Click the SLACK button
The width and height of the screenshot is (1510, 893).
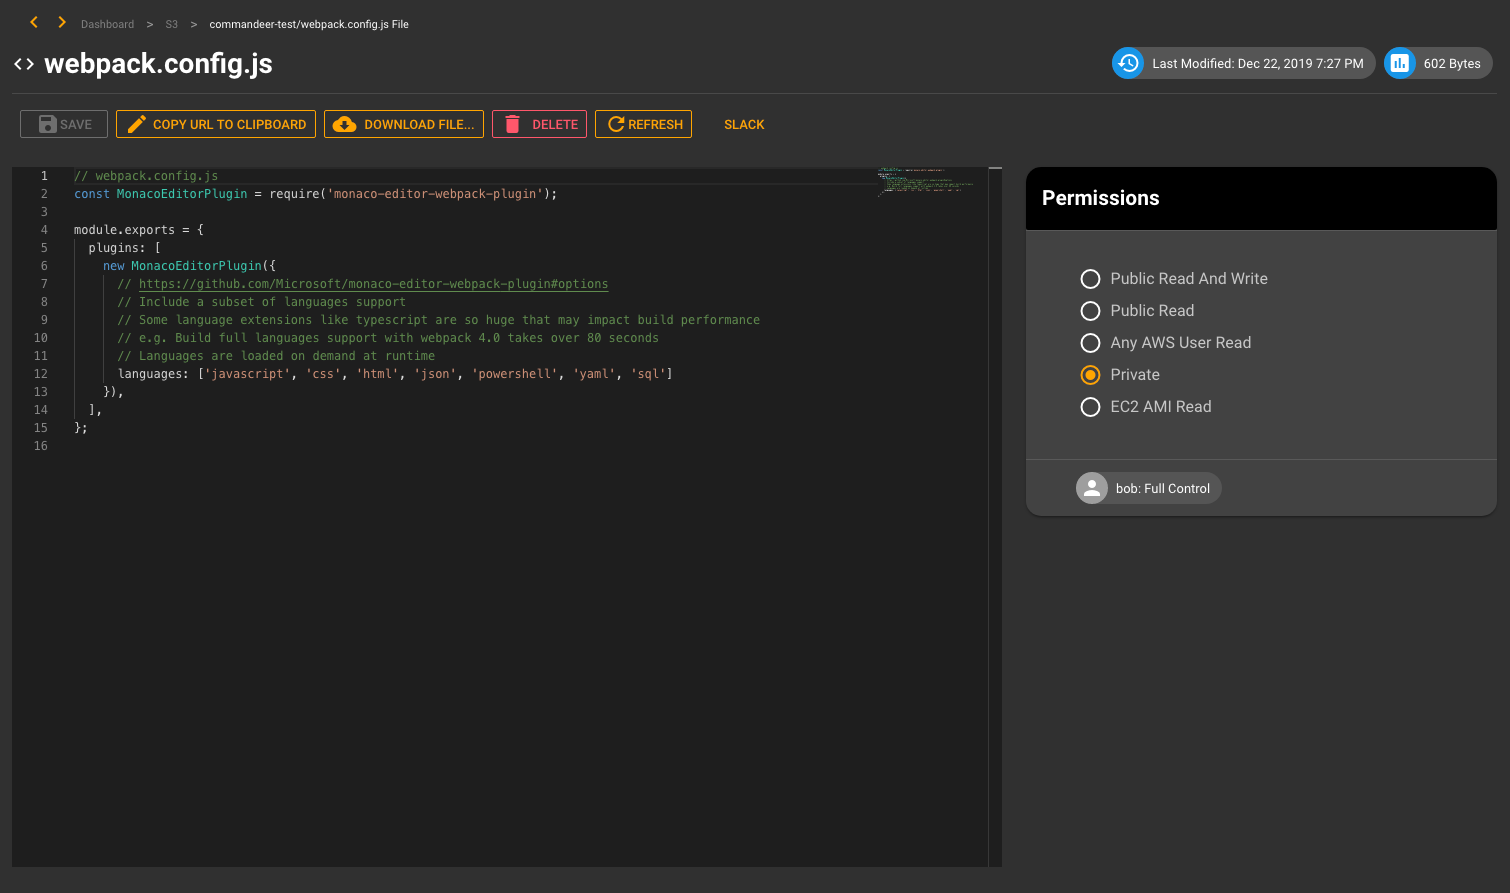click(744, 125)
